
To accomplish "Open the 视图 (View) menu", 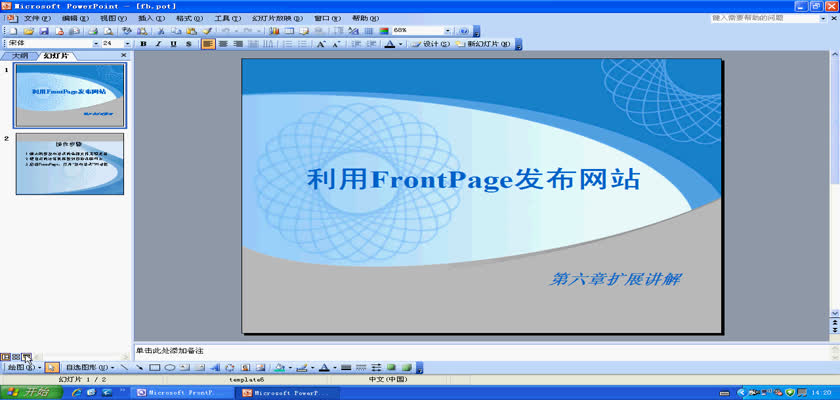I will (113, 18).
